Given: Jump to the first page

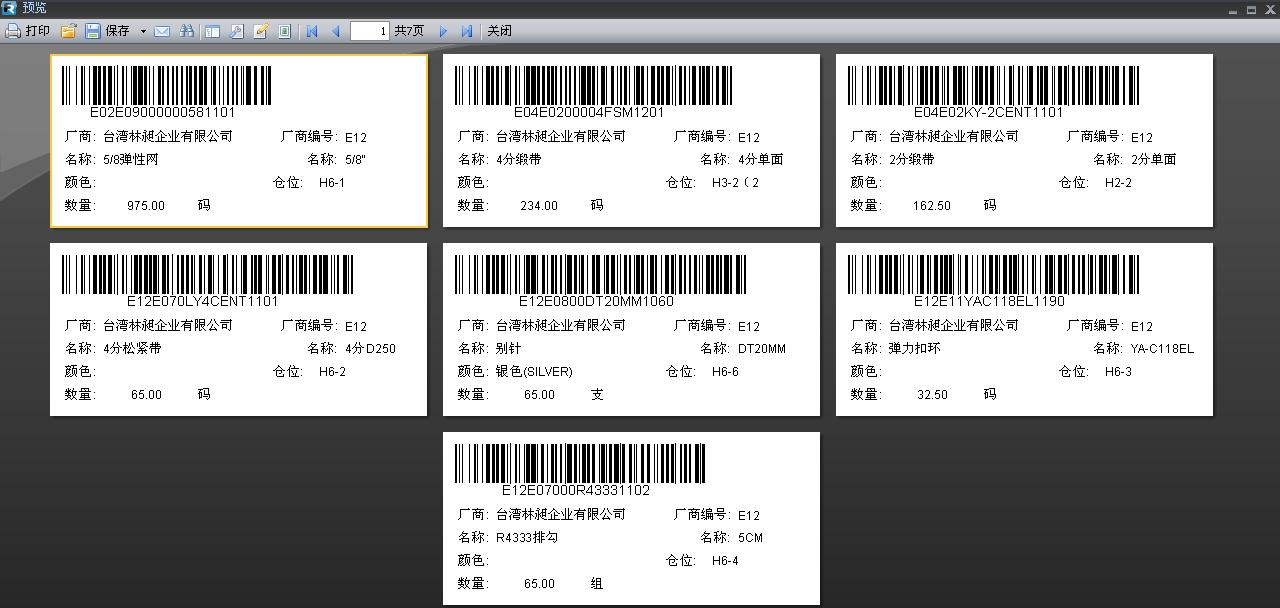Looking at the screenshot, I should pyautogui.click(x=312, y=31).
